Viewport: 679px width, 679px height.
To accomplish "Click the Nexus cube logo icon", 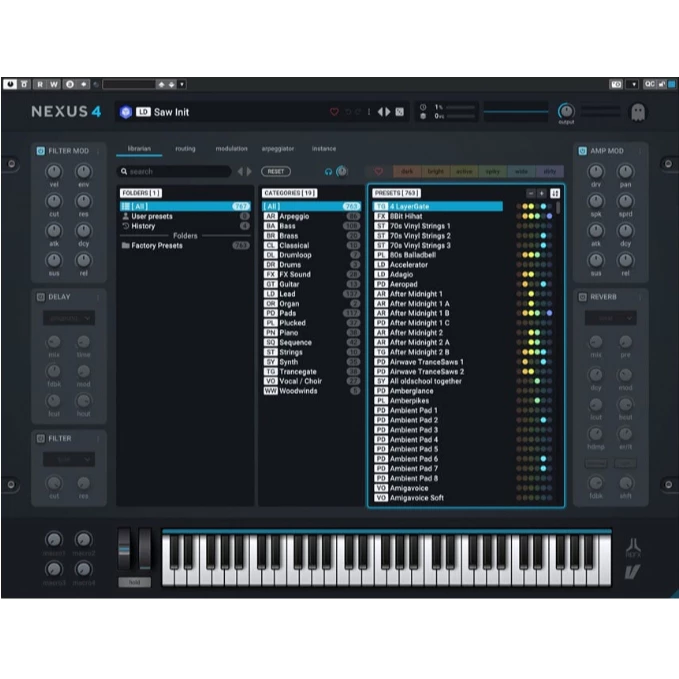I will pos(126,112).
